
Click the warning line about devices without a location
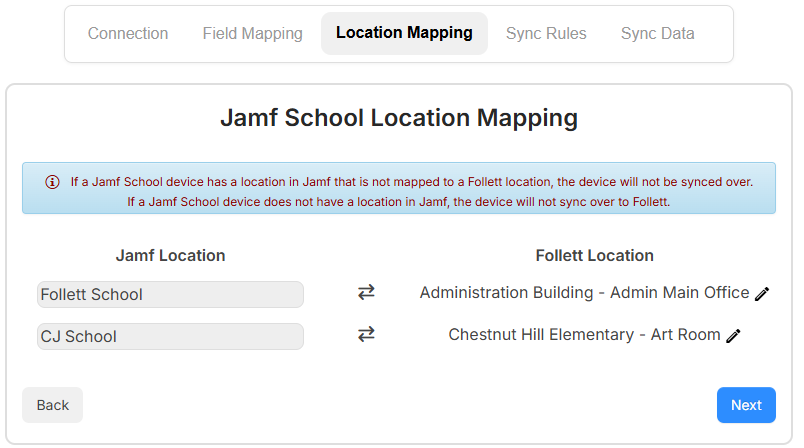click(x=398, y=202)
